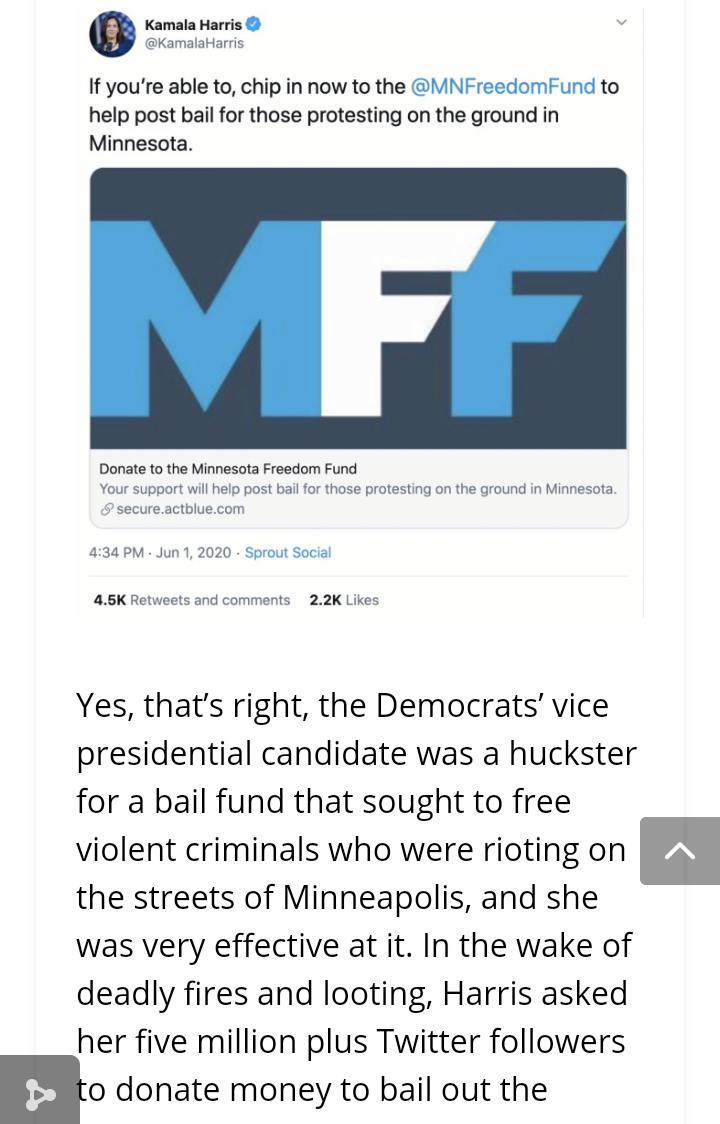Click the Kamala Harris display name
Screen dimensions: 720x1124
[x=193, y=24]
